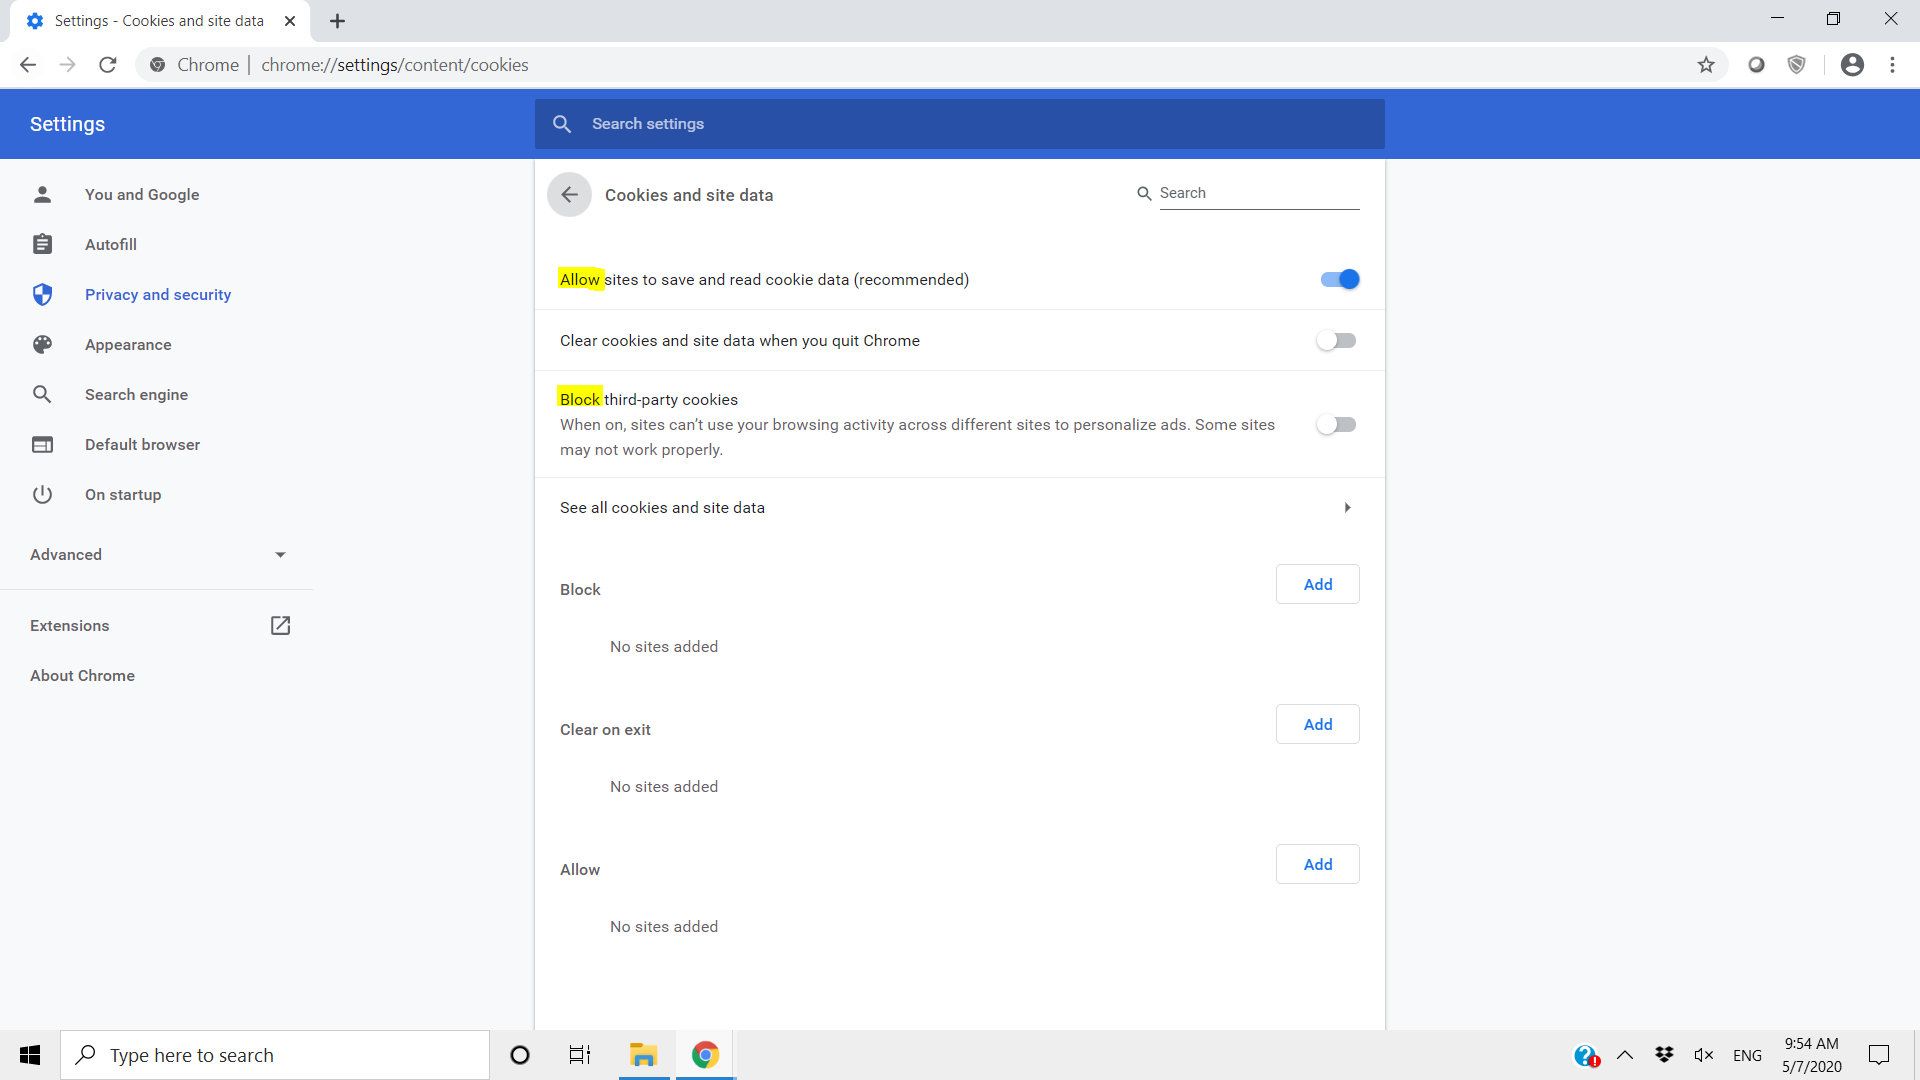Viewport: 1920px width, 1080px height.
Task: Reload the page with refresh icon
Action: [x=108, y=65]
